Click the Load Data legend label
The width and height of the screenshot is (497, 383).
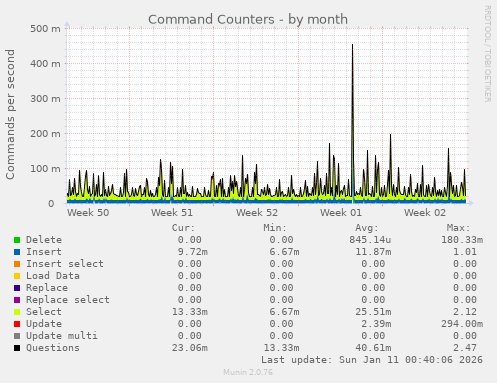(53, 276)
